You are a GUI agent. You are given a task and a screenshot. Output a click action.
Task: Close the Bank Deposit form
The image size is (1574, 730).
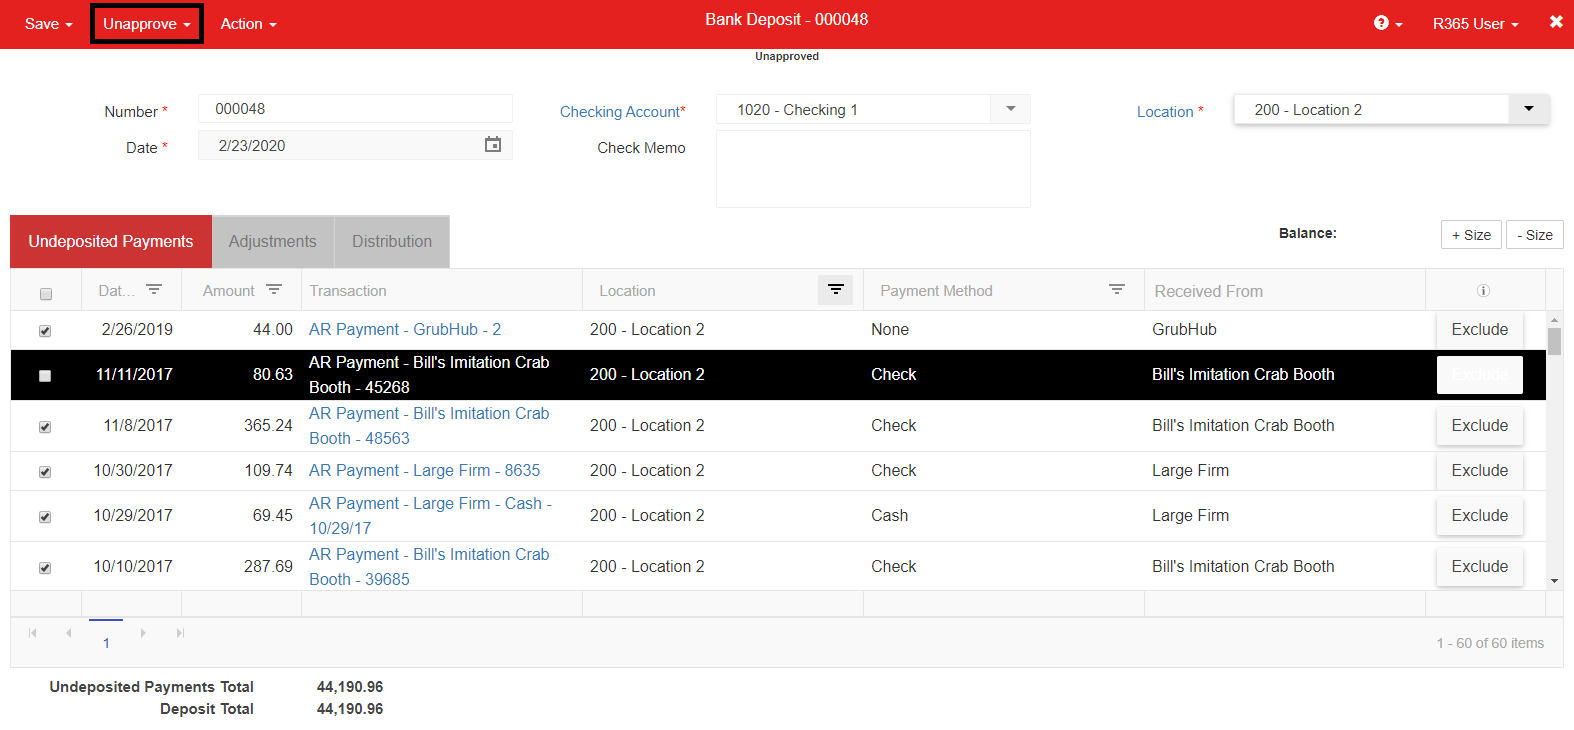click(x=1556, y=21)
